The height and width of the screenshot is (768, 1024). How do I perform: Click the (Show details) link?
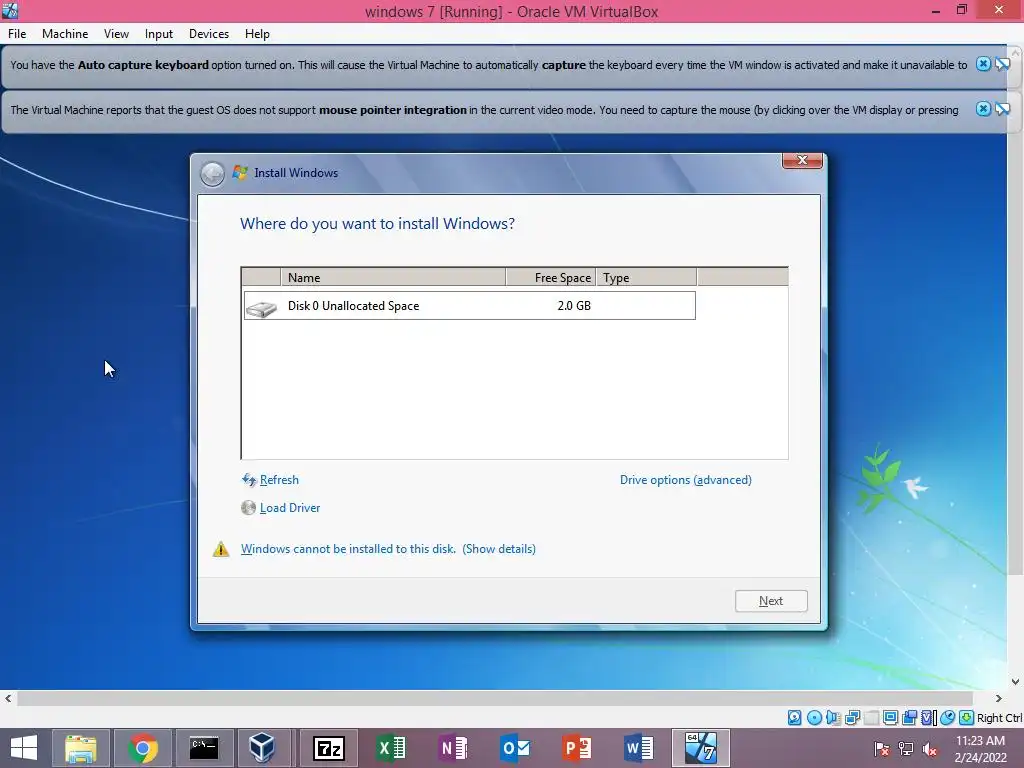(x=499, y=549)
